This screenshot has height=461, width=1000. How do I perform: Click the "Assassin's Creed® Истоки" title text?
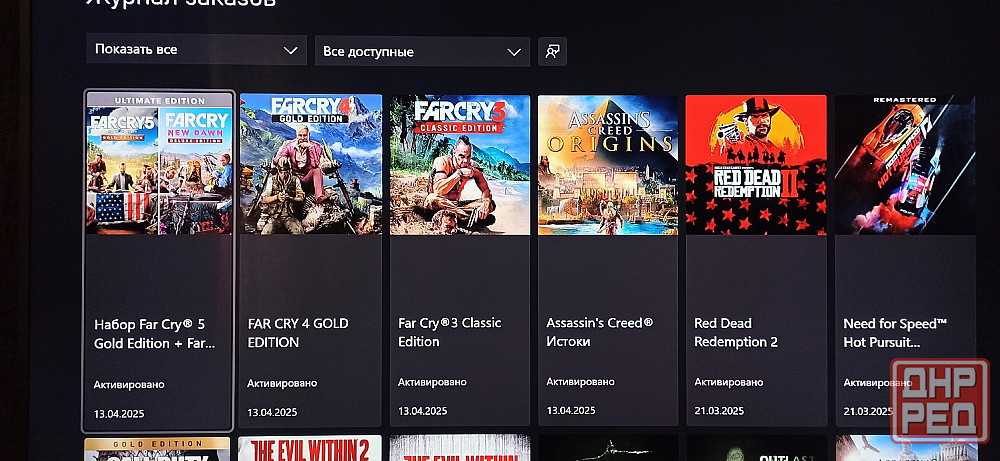tap(599, 332)
